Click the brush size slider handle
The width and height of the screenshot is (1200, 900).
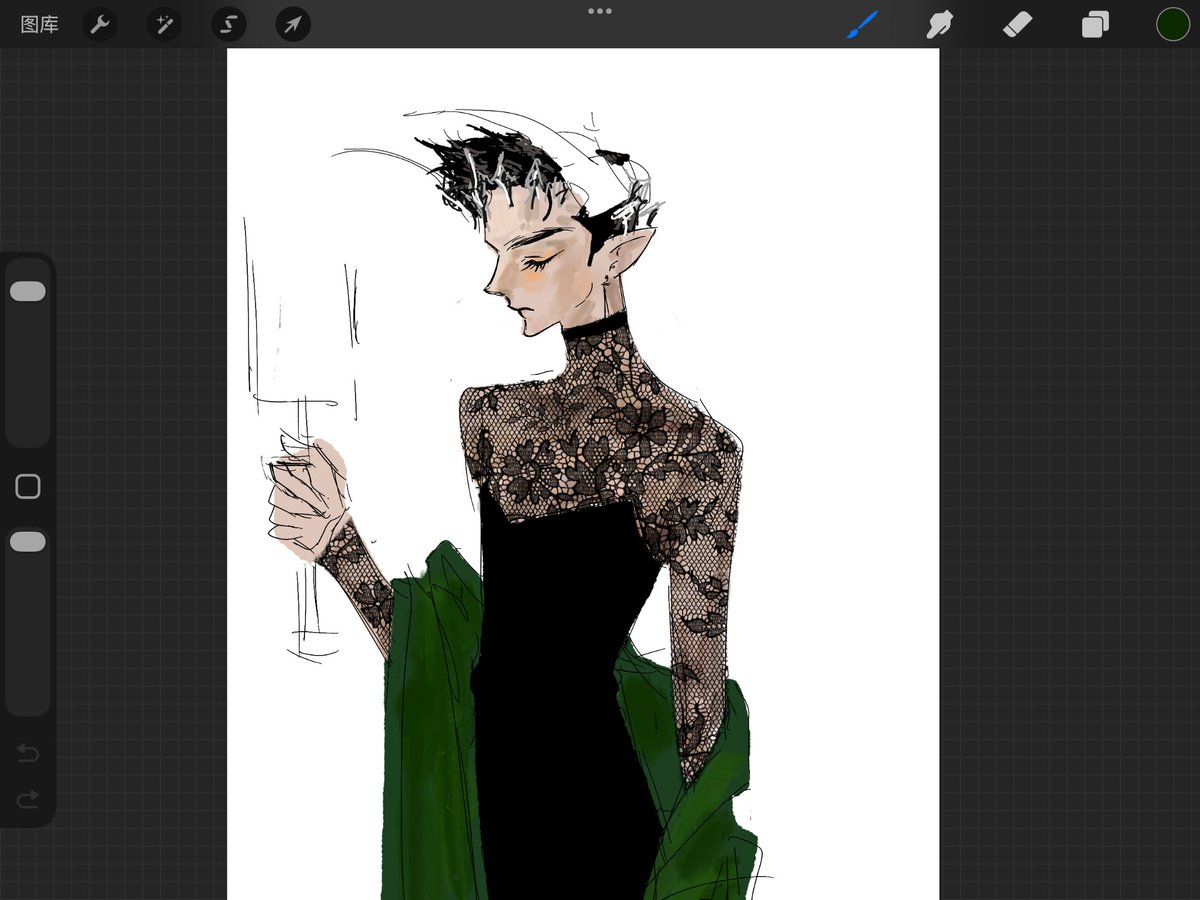tap(28, 291)
